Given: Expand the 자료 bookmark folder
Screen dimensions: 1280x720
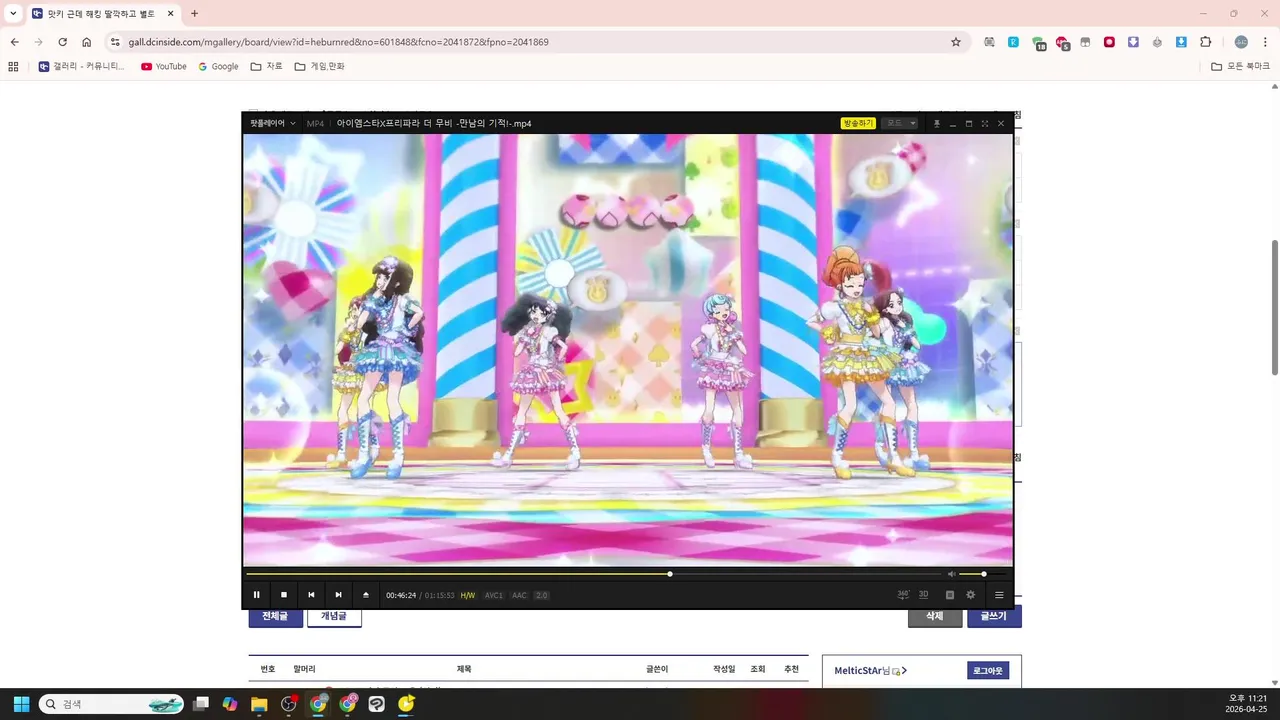Looking at the screenshot, I should pyautogui.click(x=266, y=66).
